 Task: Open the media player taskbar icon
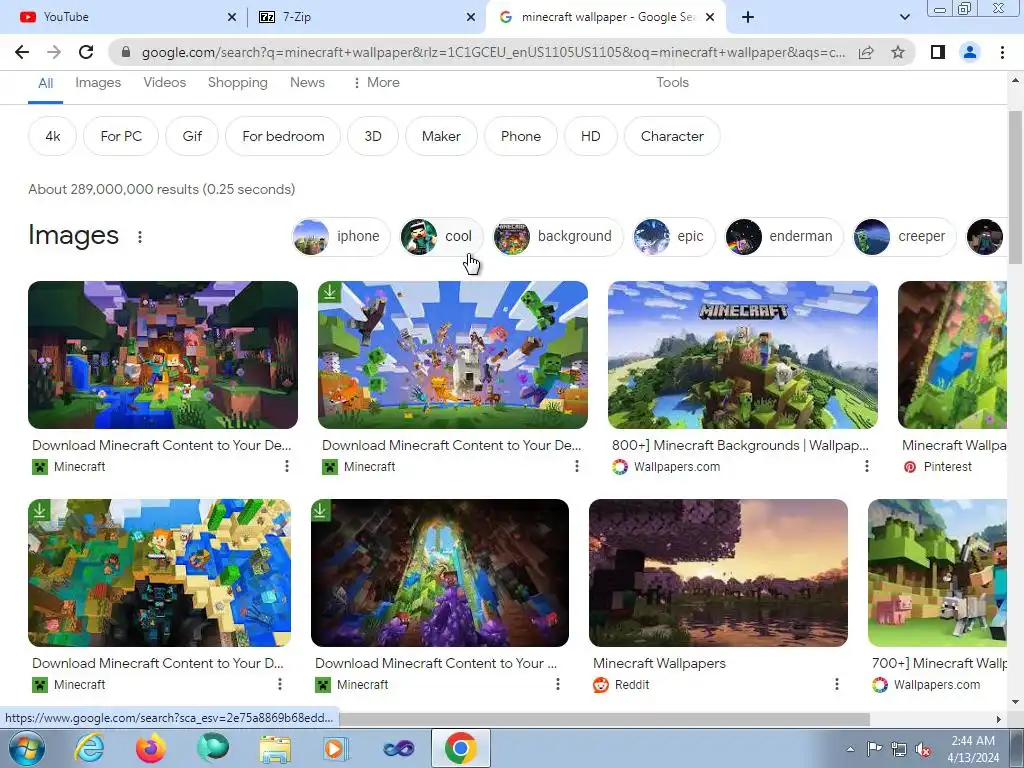point(336,748)
